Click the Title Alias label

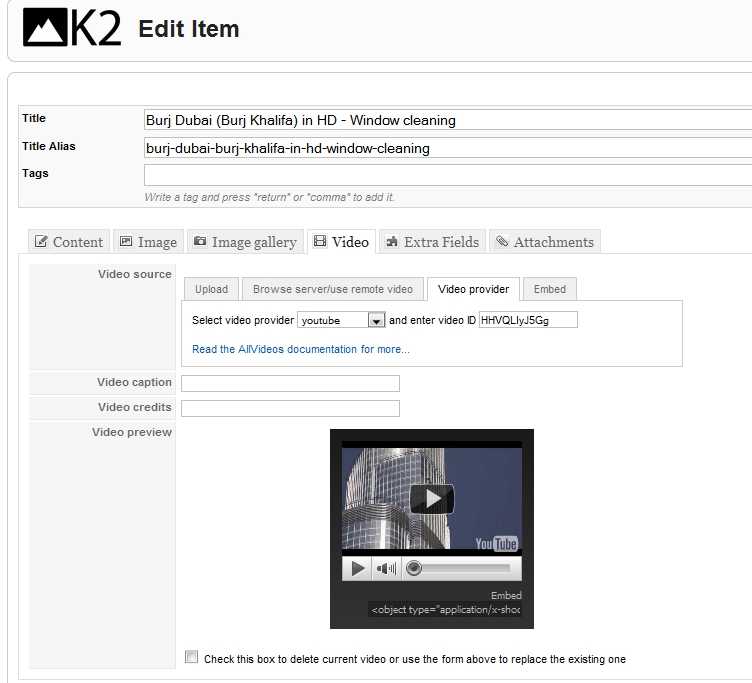coord(49,146)
